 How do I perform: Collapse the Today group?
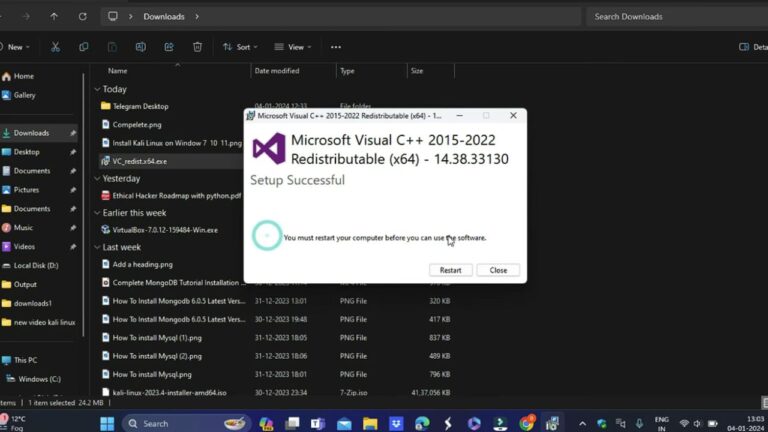[97, 89]
